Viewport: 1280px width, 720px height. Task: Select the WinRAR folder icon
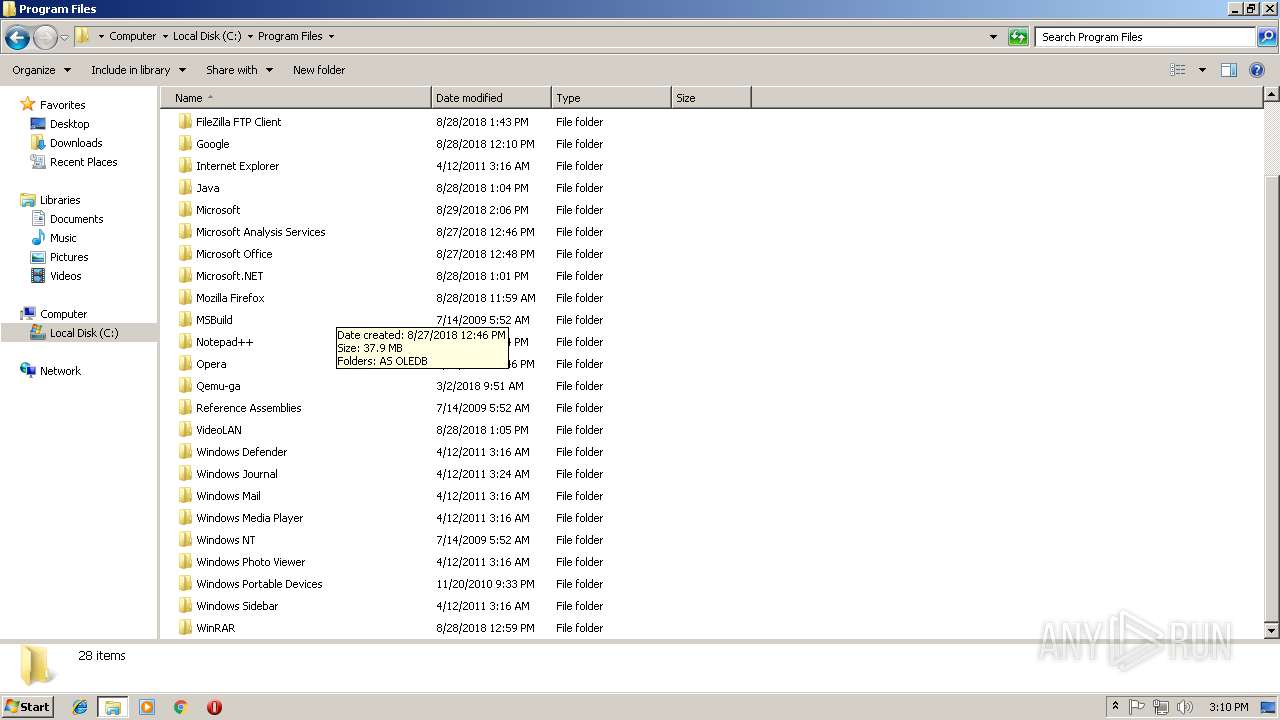coord(185,628)
